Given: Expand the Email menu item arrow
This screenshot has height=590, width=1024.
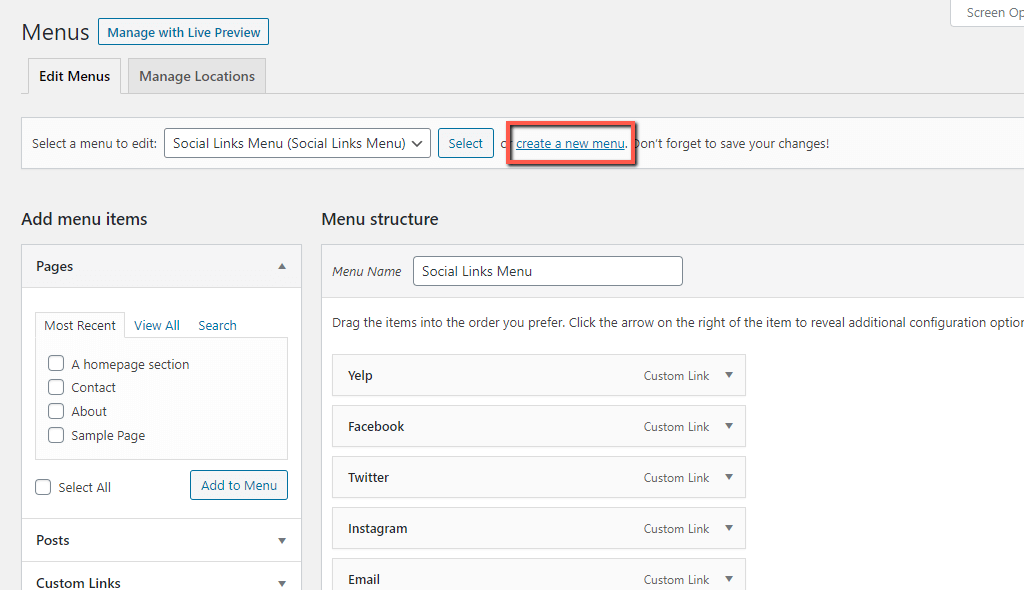Looking at the screenshot, I should pyautogui.click(x=729, y=579).
